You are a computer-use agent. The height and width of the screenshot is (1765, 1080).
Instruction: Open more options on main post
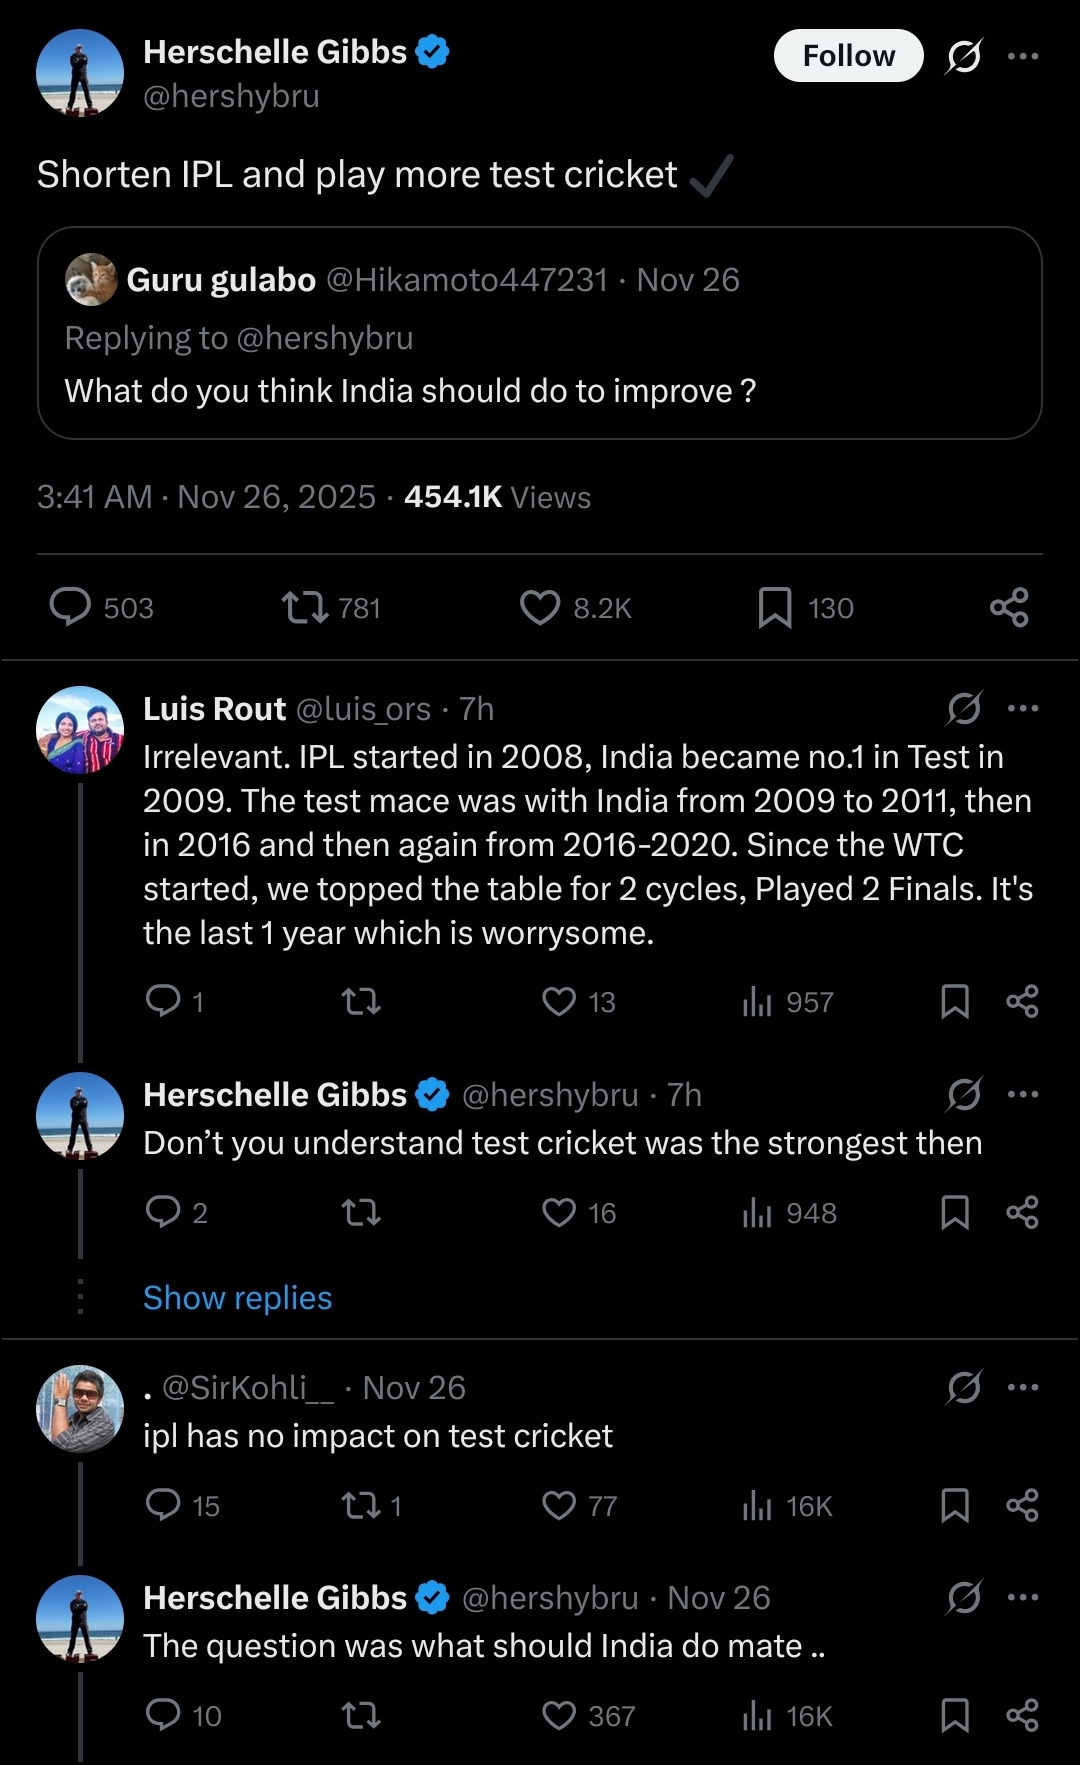tap(1023, 56)
